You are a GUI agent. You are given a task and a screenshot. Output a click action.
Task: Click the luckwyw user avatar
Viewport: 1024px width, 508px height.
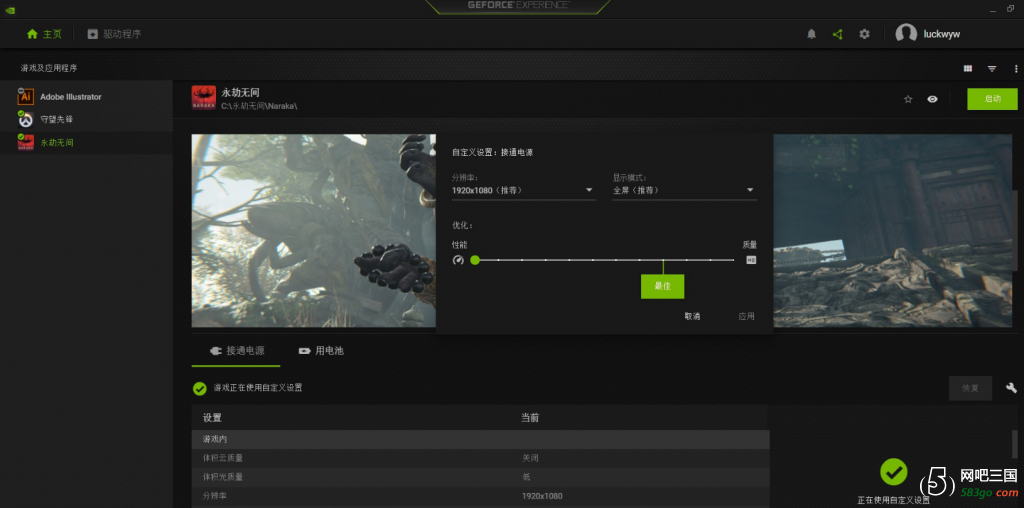pyautogui.click(x=906, y=34)
